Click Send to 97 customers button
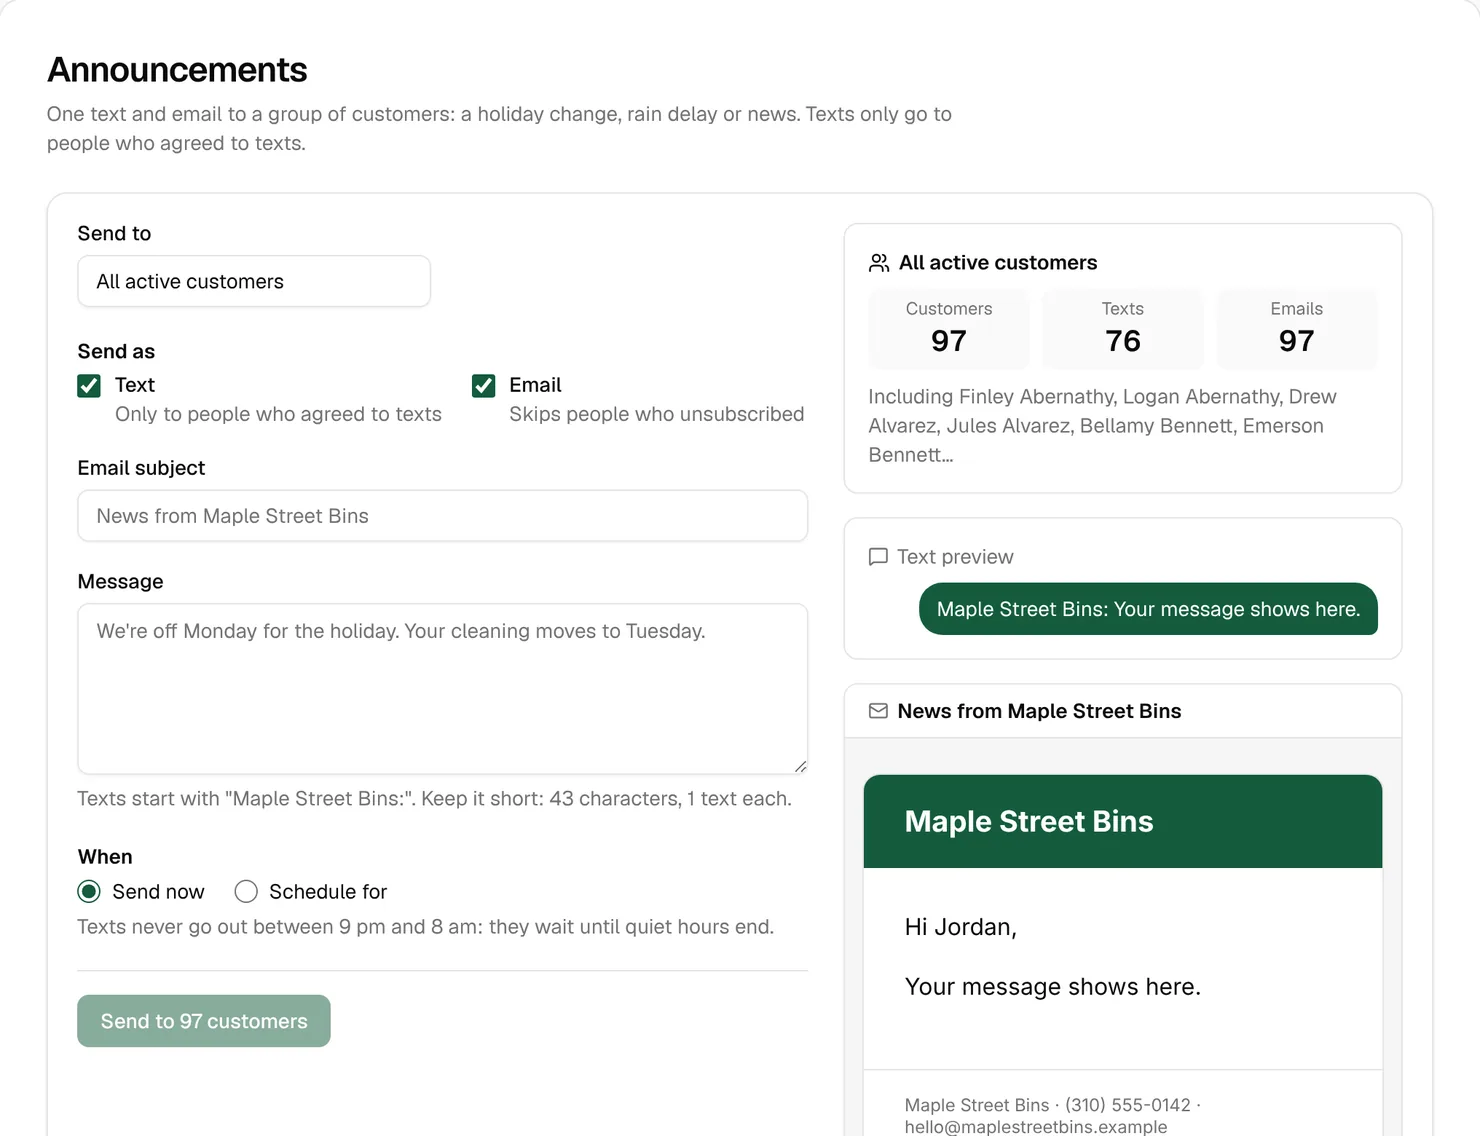The height and width of the screenshot is (1136, 1480). point(204,1021)
